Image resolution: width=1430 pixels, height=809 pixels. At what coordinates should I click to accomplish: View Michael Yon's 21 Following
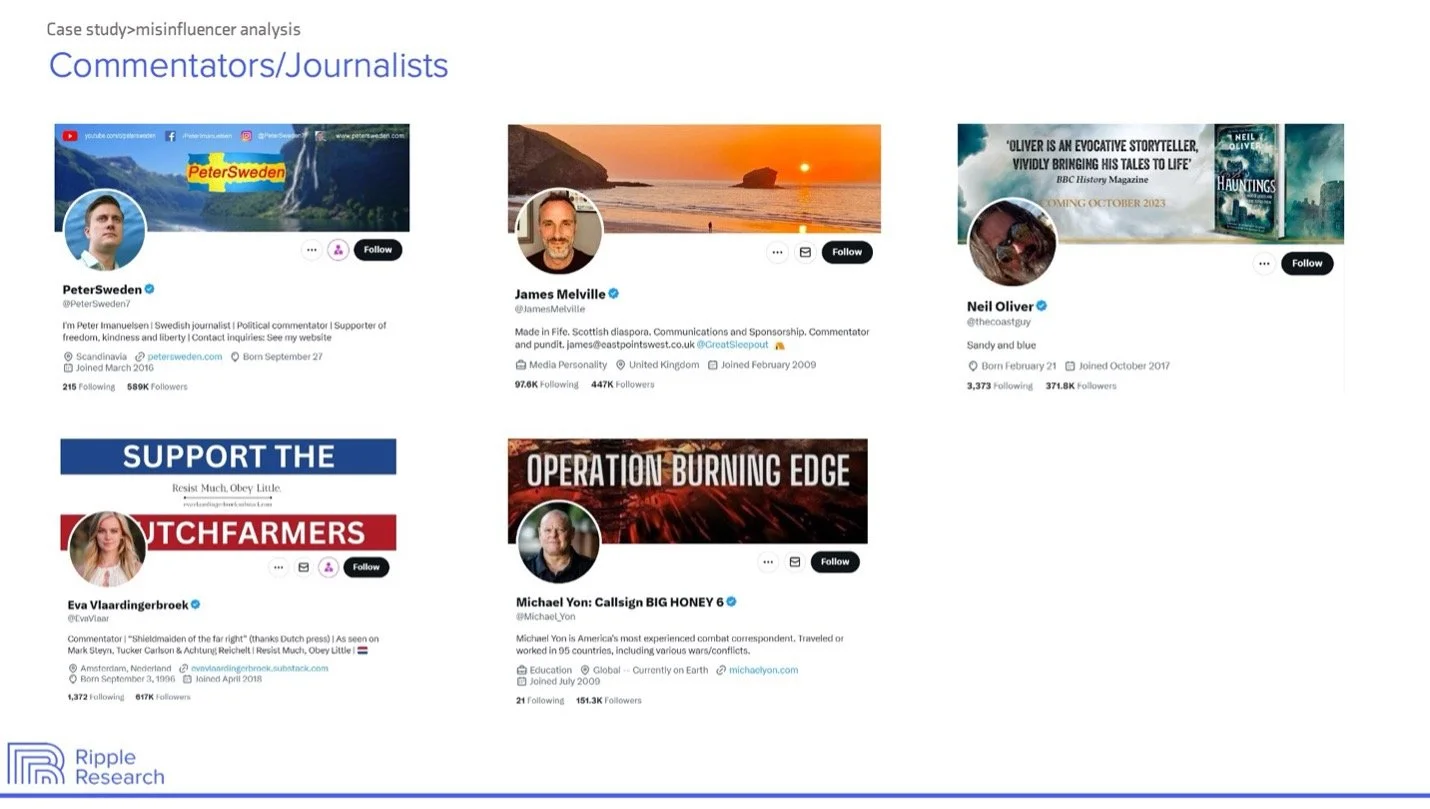540,701
